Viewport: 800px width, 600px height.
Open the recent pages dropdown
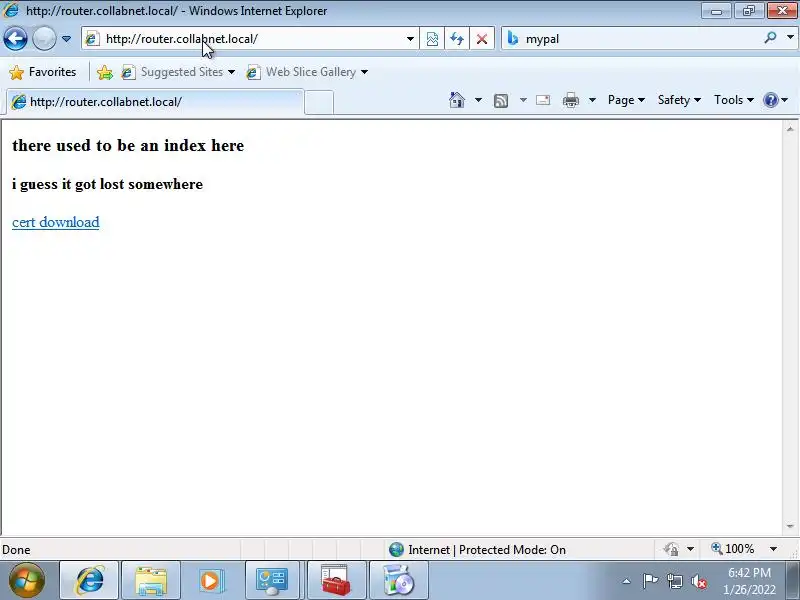pos(66,39)
